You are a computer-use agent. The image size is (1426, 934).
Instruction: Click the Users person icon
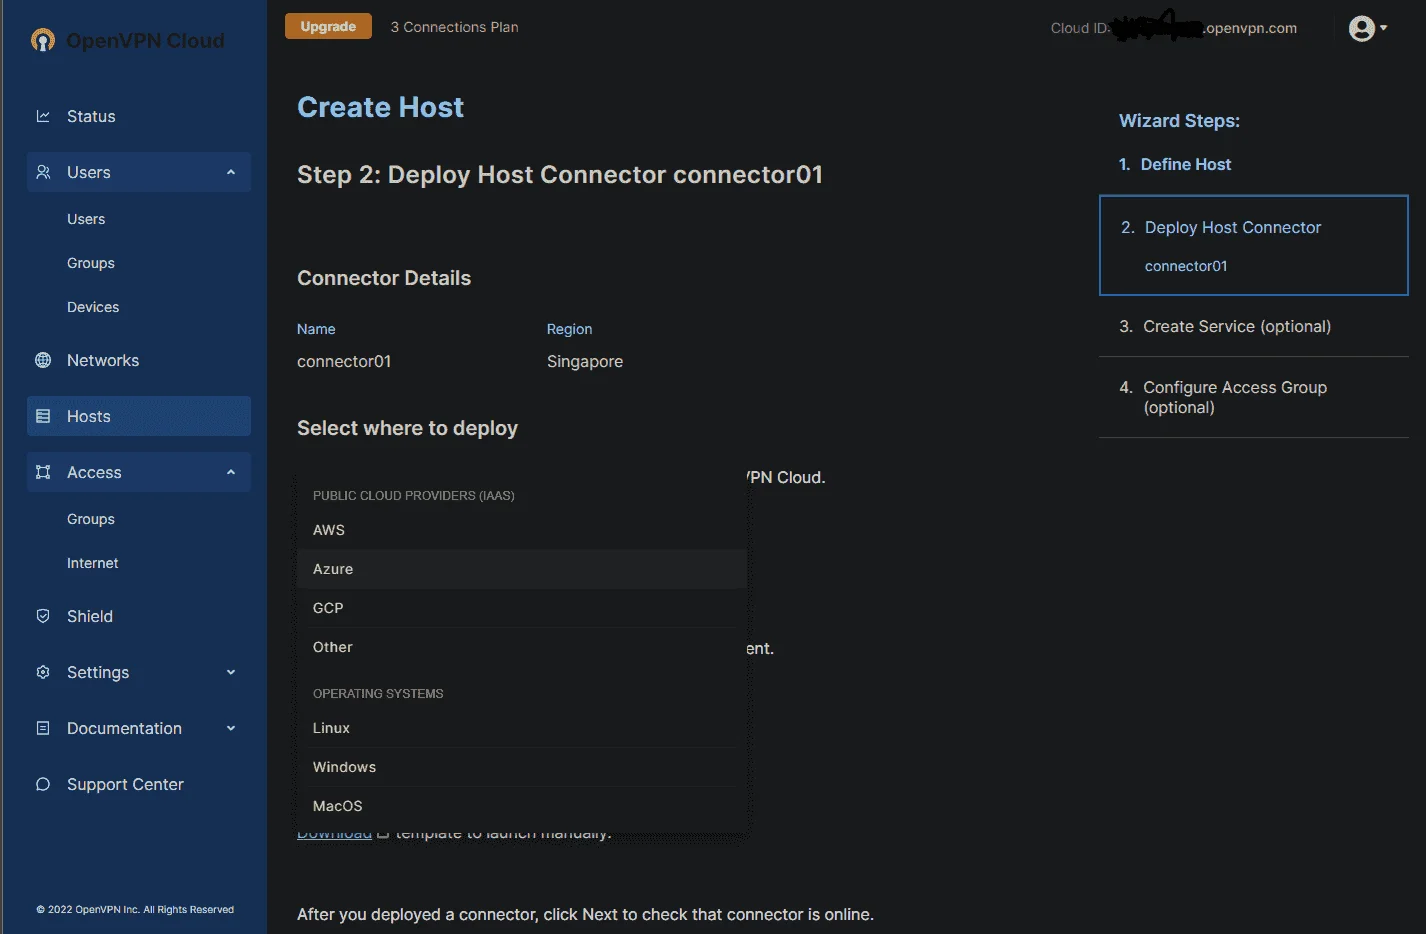[43, 172]
